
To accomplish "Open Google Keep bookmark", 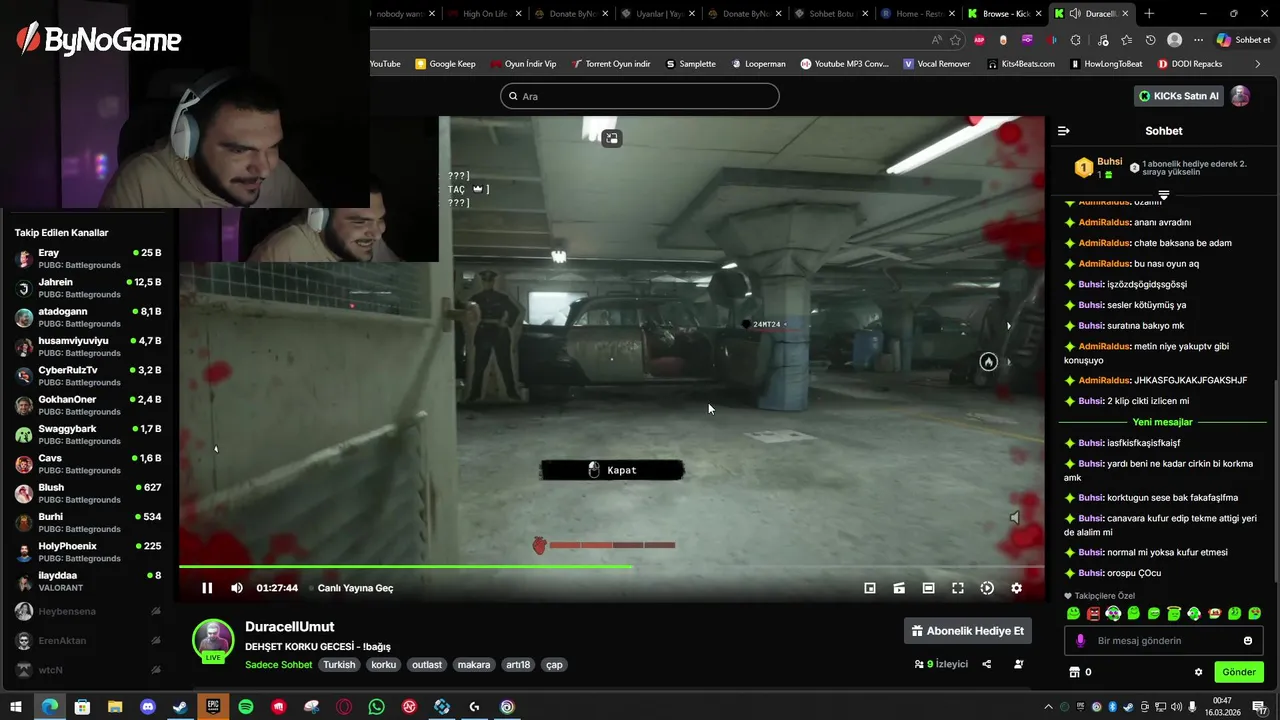I will [445, 64].
